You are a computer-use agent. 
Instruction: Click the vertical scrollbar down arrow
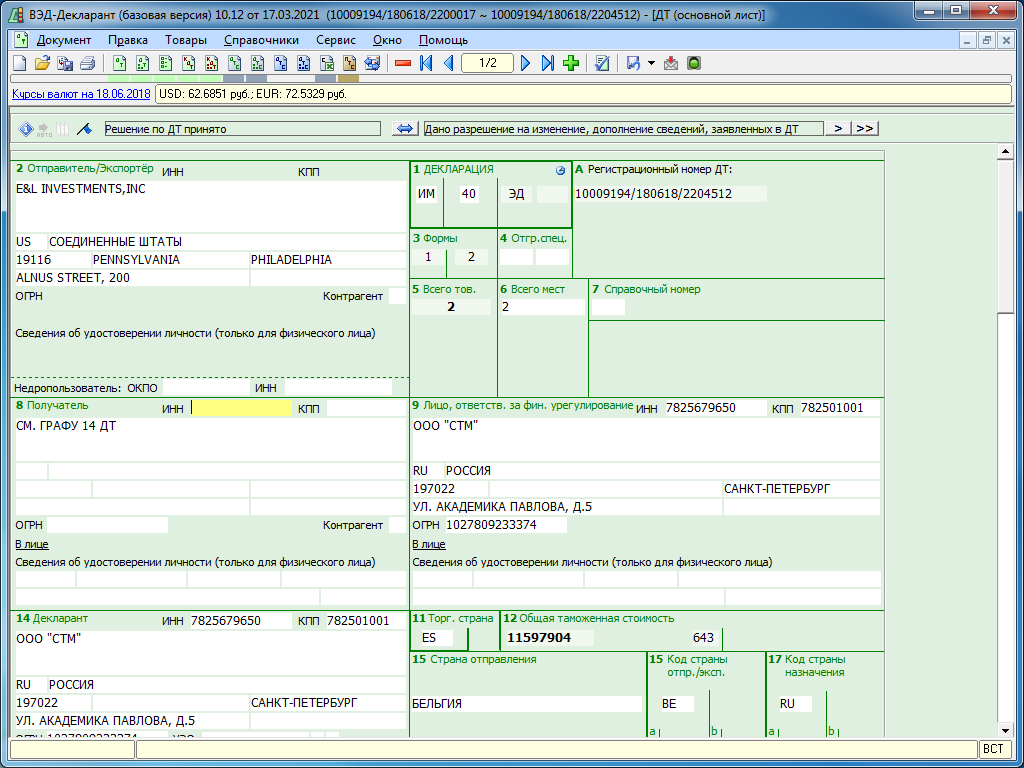(x=1006, y=729)
